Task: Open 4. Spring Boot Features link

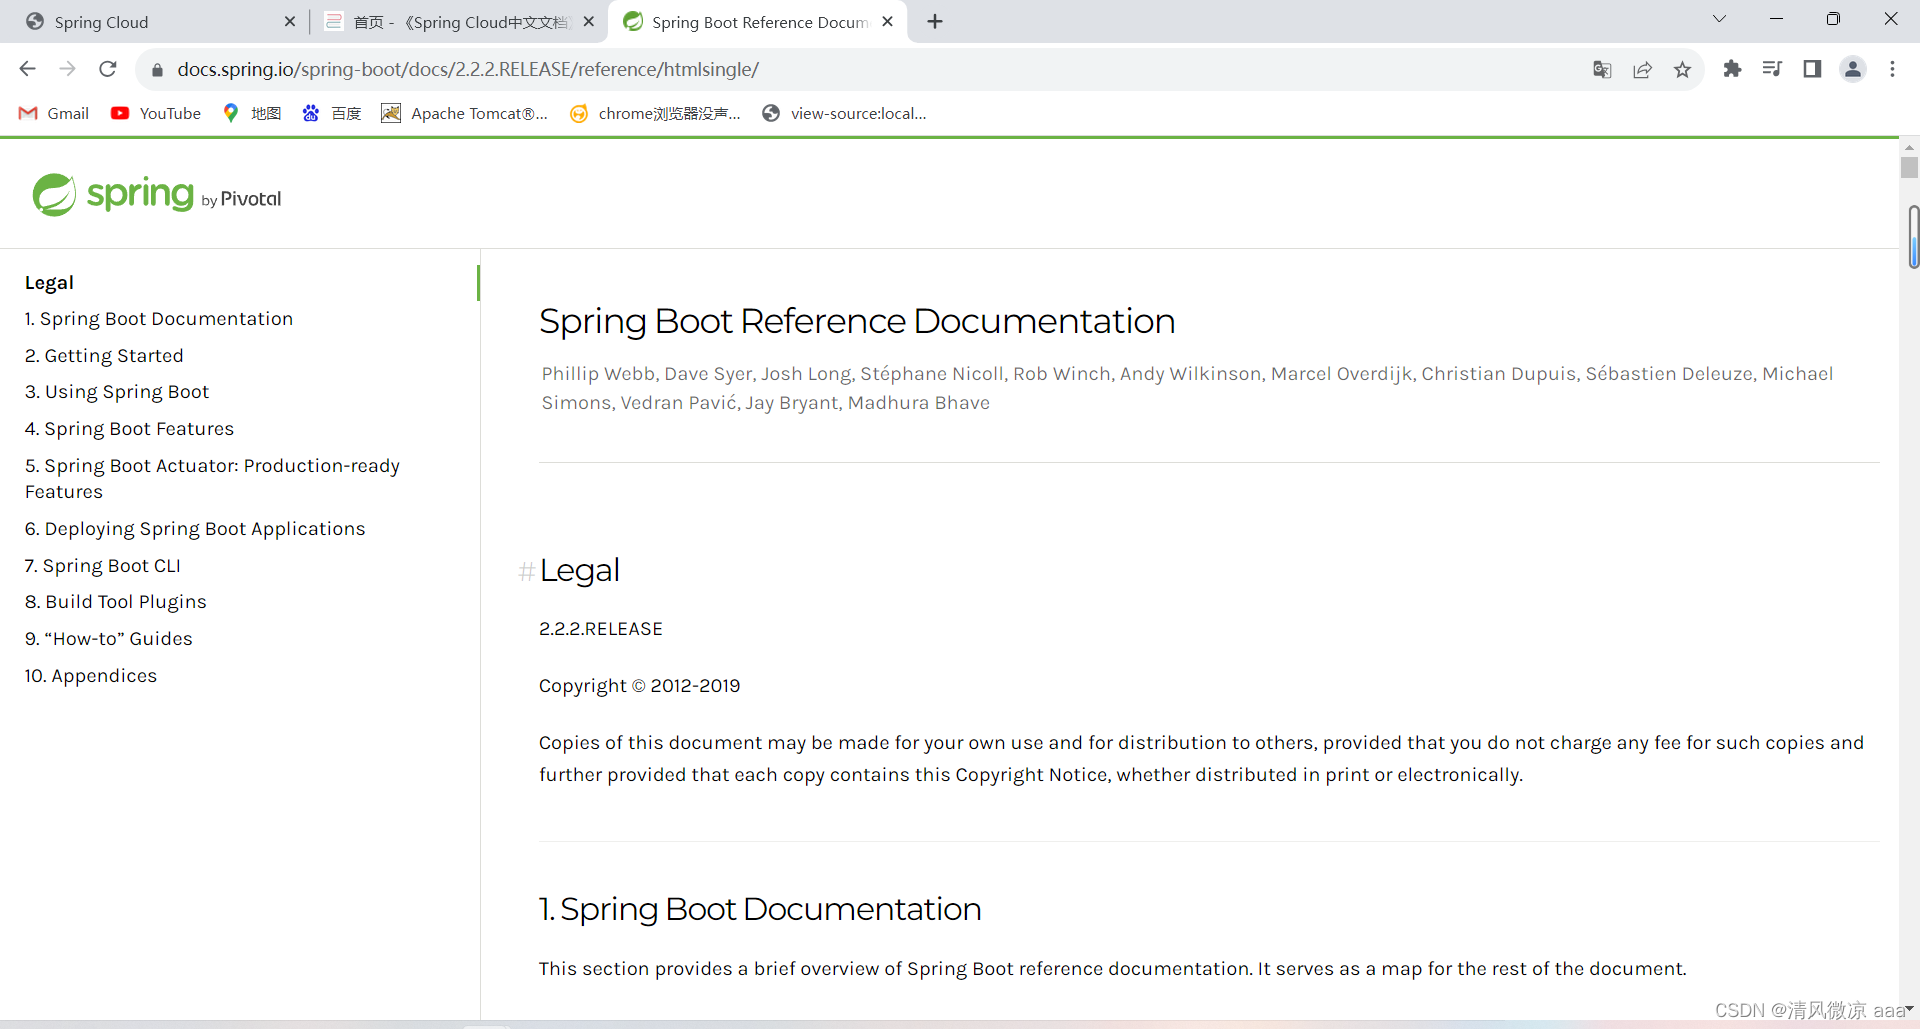Action: pos(129,428)
